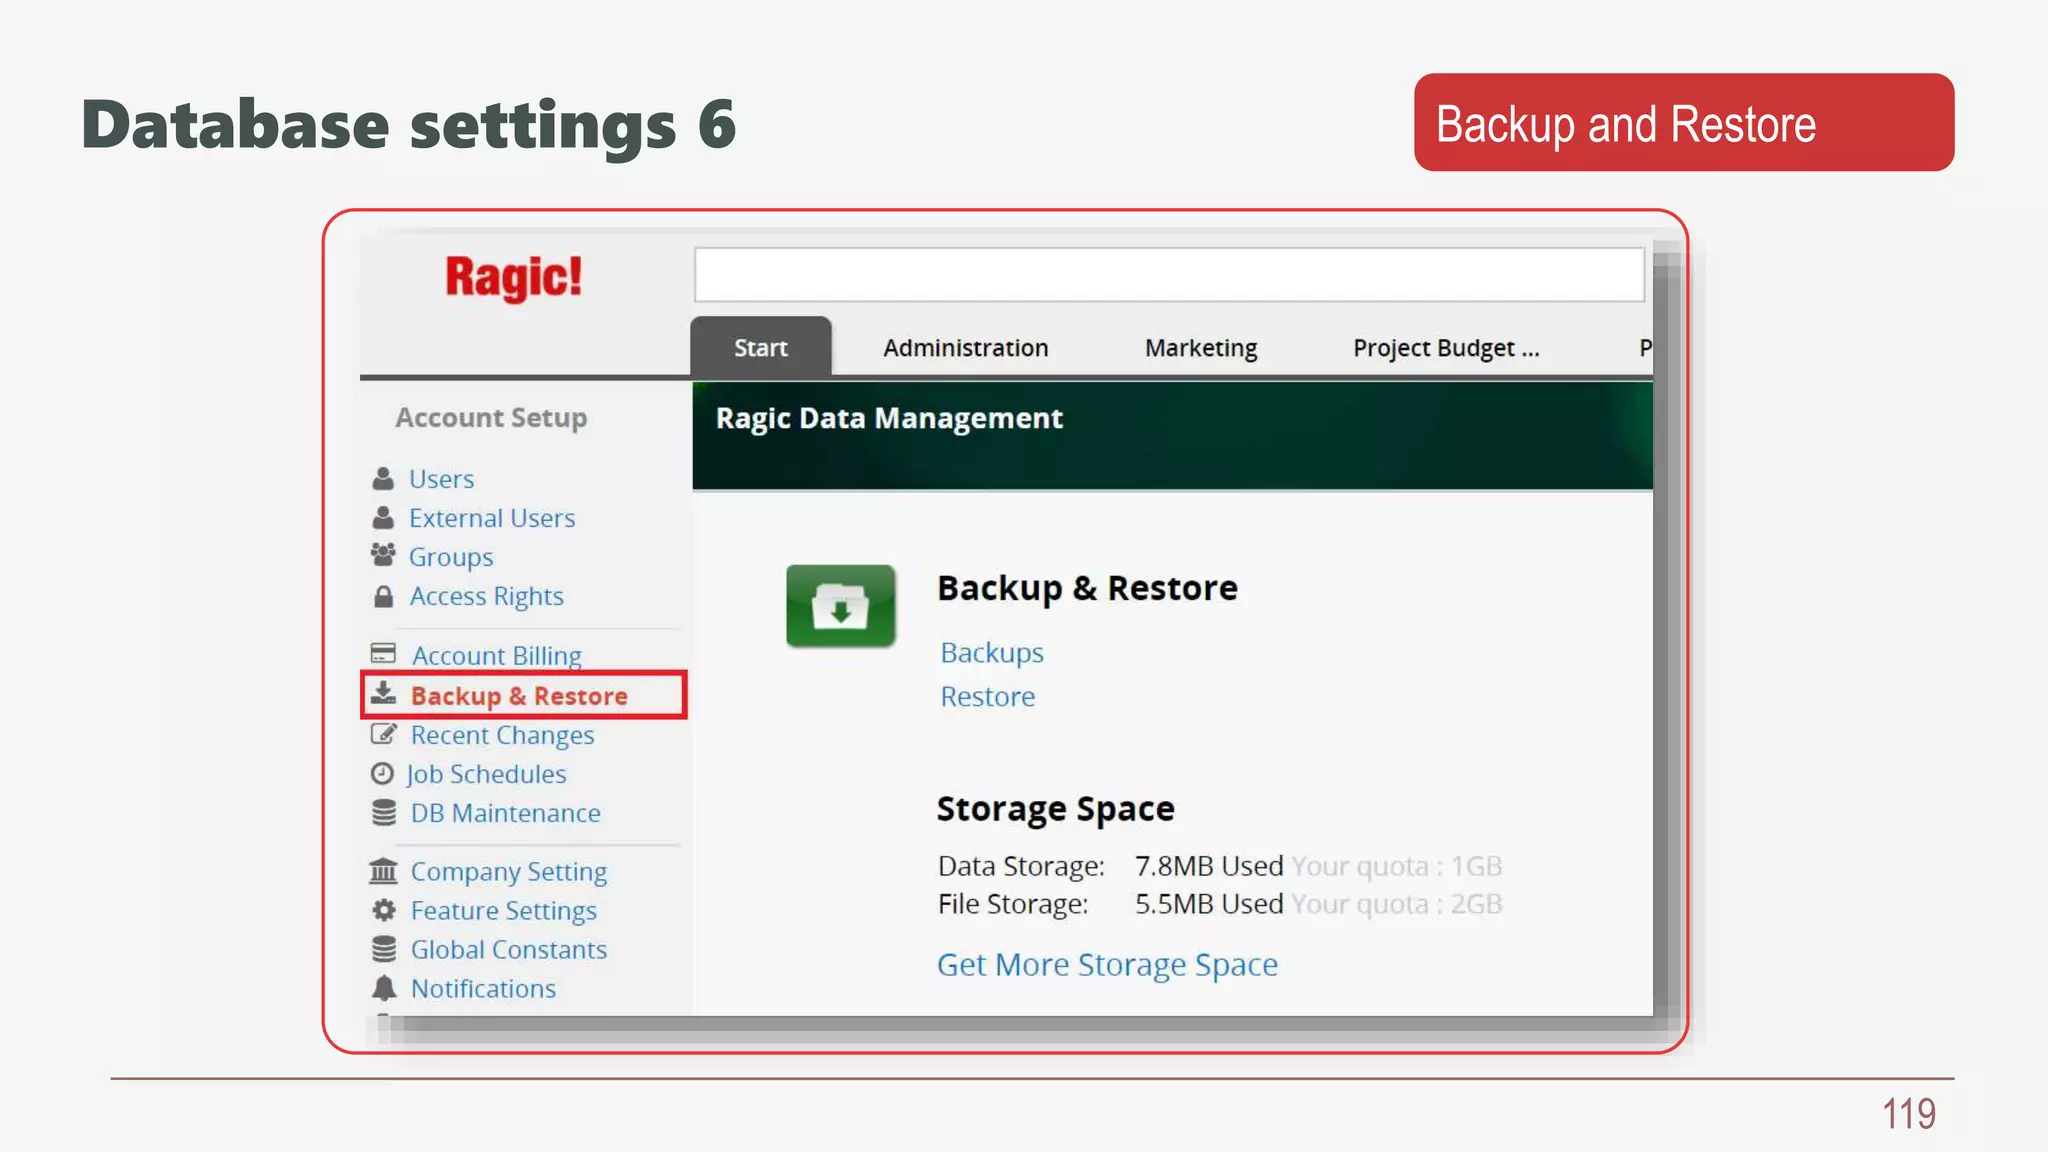Click the 'Your quota : 1GB' text
Image resolution: width=2048 pixels, height=1152 pixels.
(1397, 866)
